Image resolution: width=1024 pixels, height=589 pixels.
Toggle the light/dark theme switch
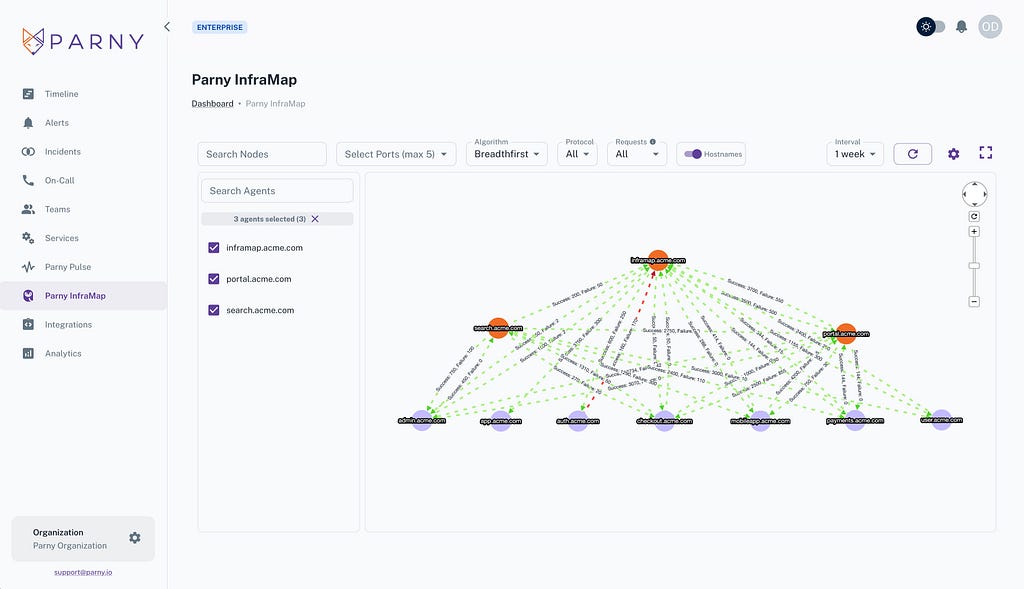[931, 27]
